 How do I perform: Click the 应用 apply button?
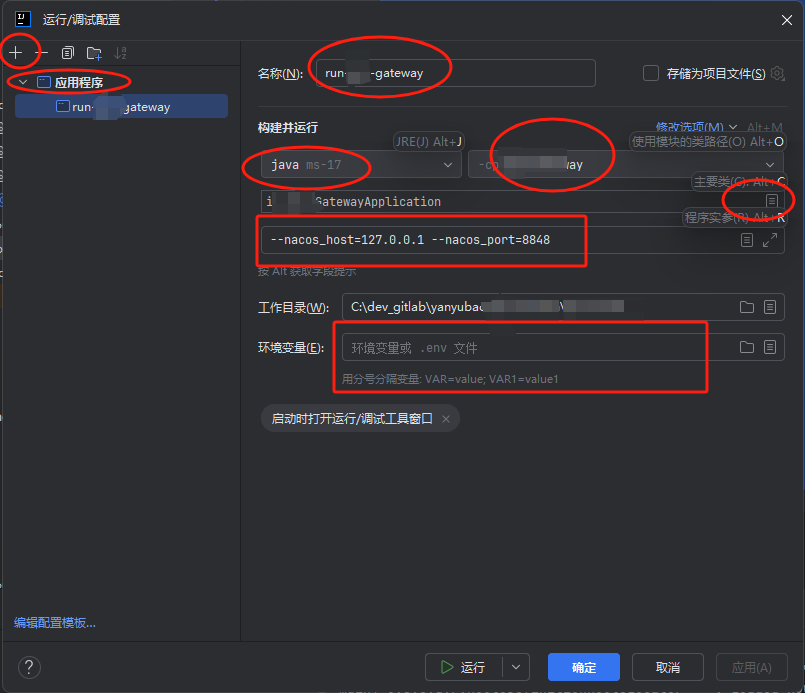[752, 667]
